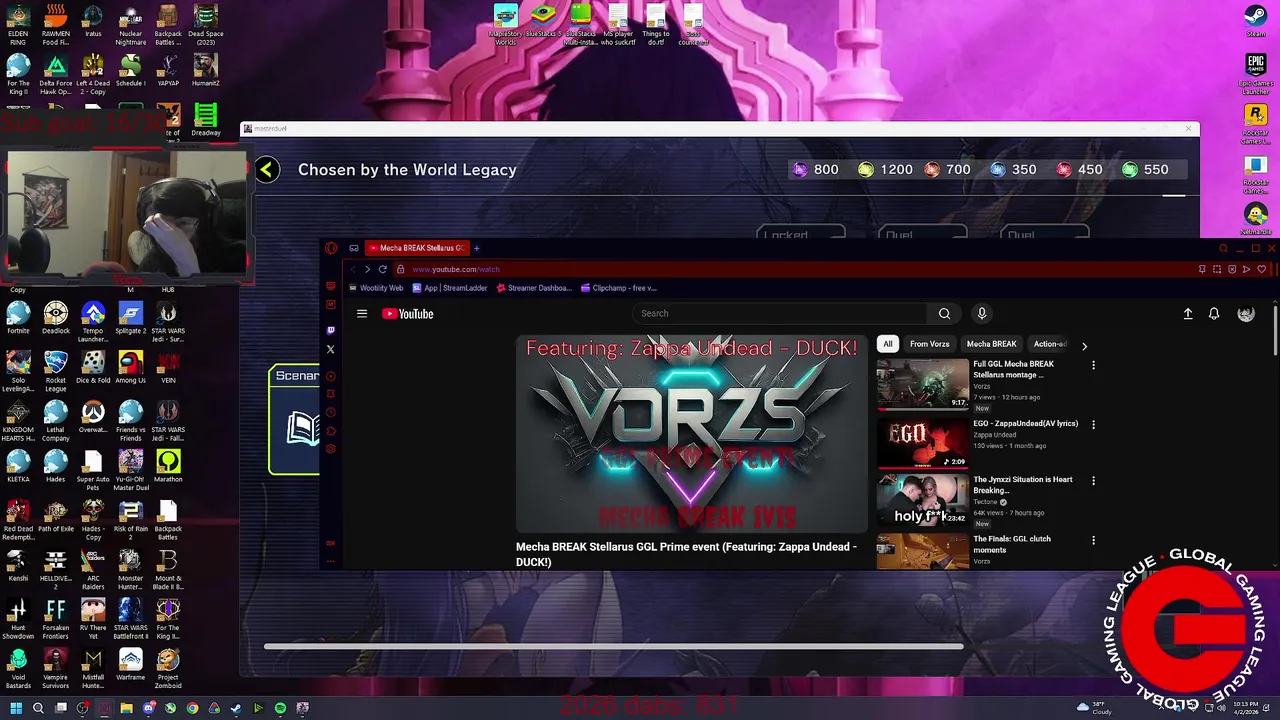Viewport: 1280px width, 720px height.
Task: Open EGO ZappaUndead video thumbnail
Action: [x=923, y=443]
